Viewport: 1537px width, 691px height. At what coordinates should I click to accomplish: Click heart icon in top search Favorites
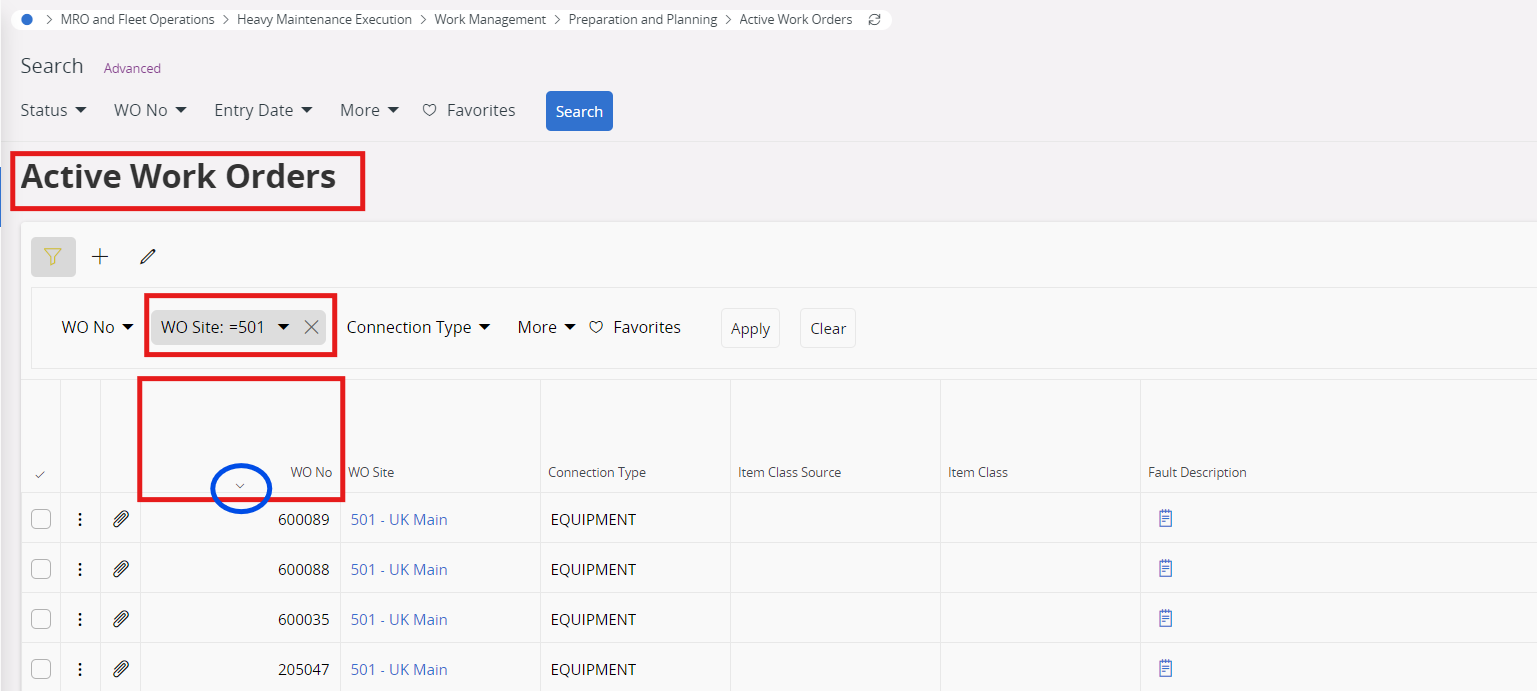(x=430, y=110)
